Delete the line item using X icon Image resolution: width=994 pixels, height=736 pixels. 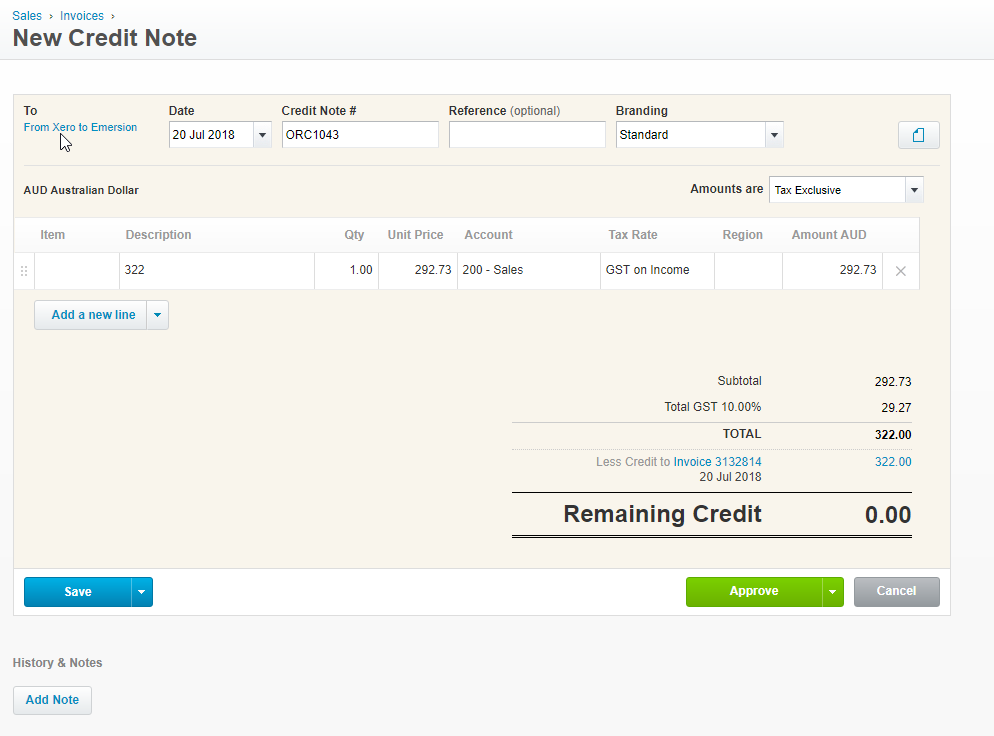900,271
